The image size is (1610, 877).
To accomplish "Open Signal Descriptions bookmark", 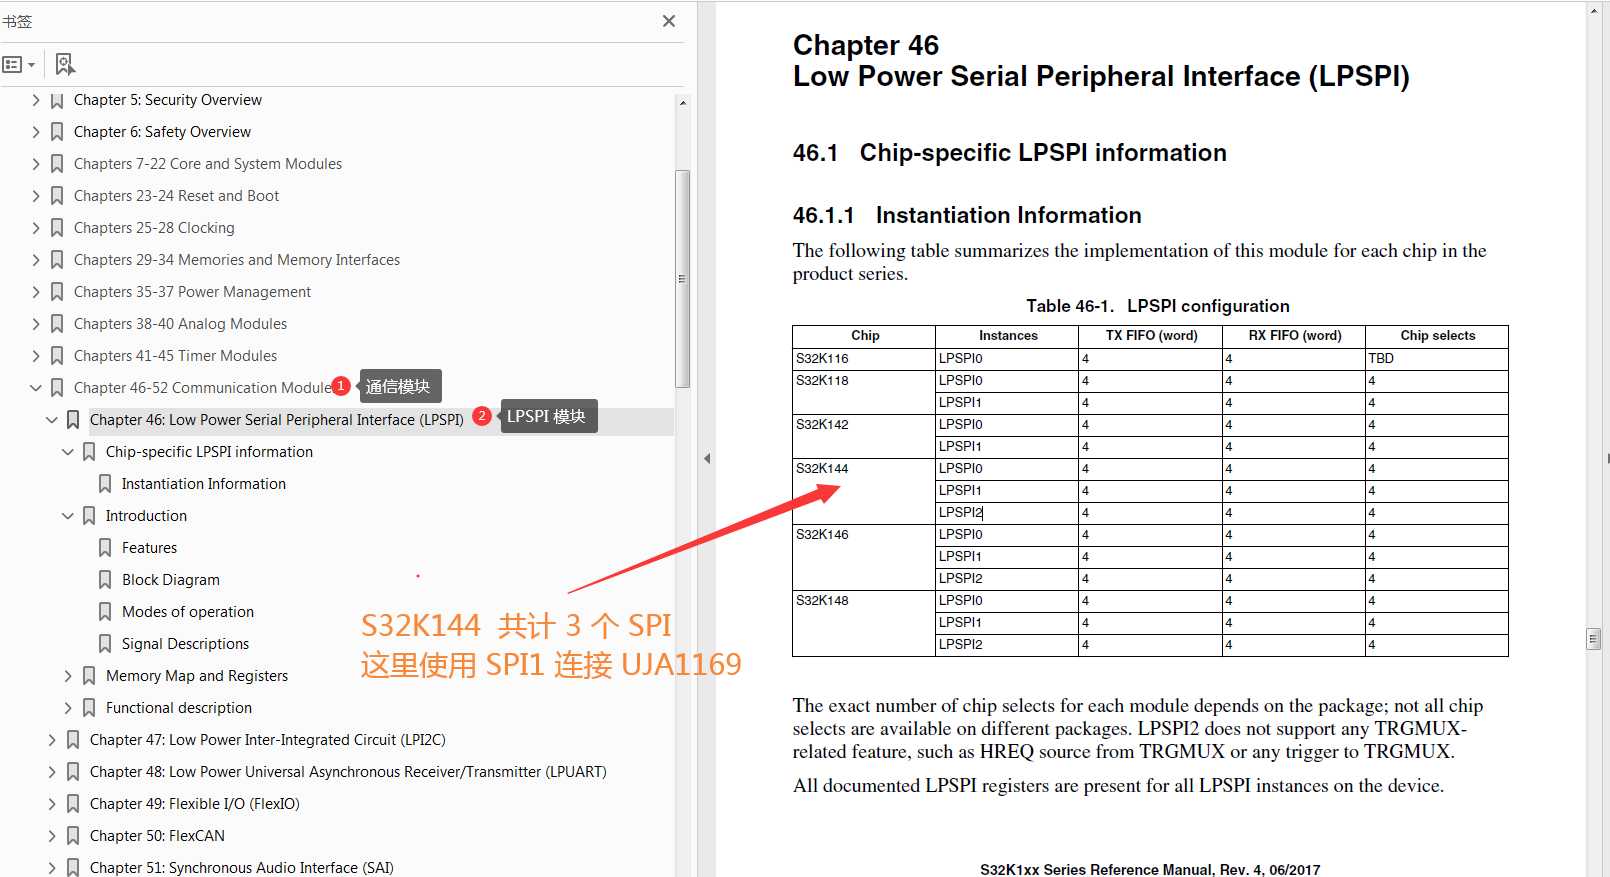I will pyautogui.click(x=185, y=644).
